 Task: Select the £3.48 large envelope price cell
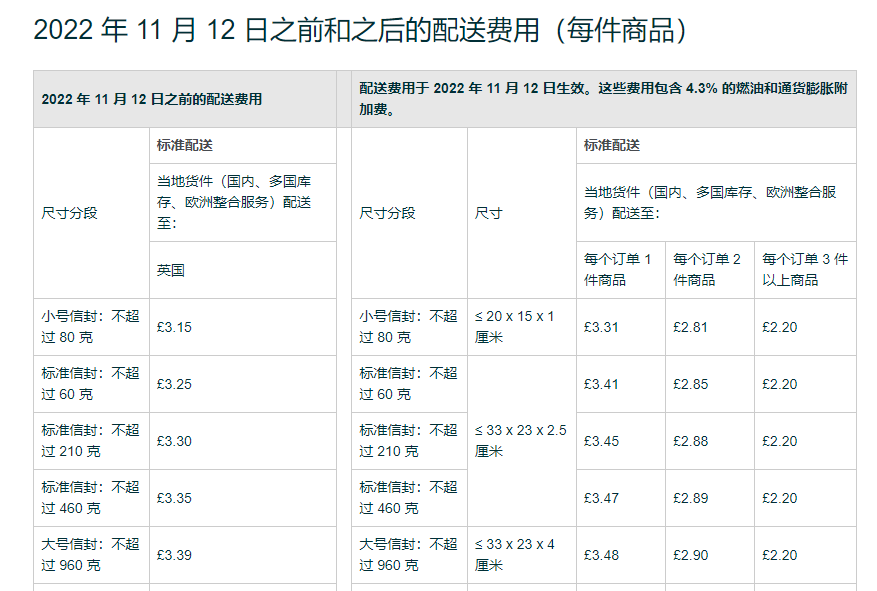tap(595, 554)
